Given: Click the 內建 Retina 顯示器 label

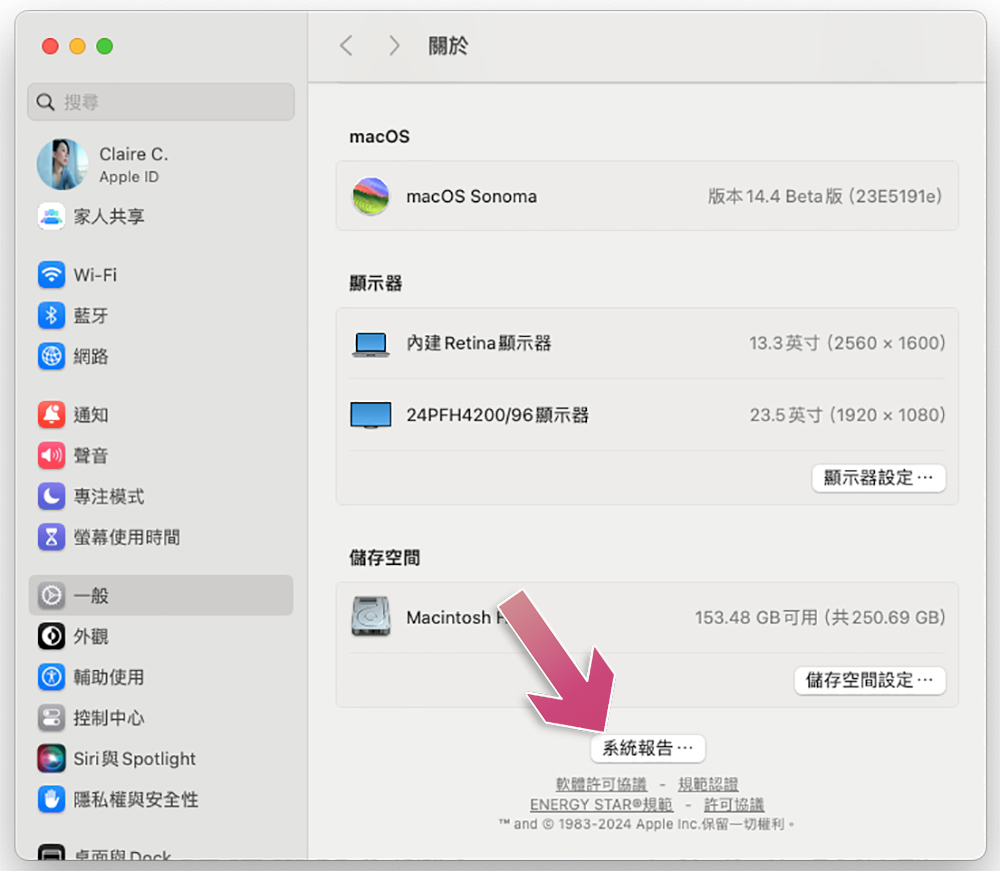Looking at the screenshot, I should [479, 343].
